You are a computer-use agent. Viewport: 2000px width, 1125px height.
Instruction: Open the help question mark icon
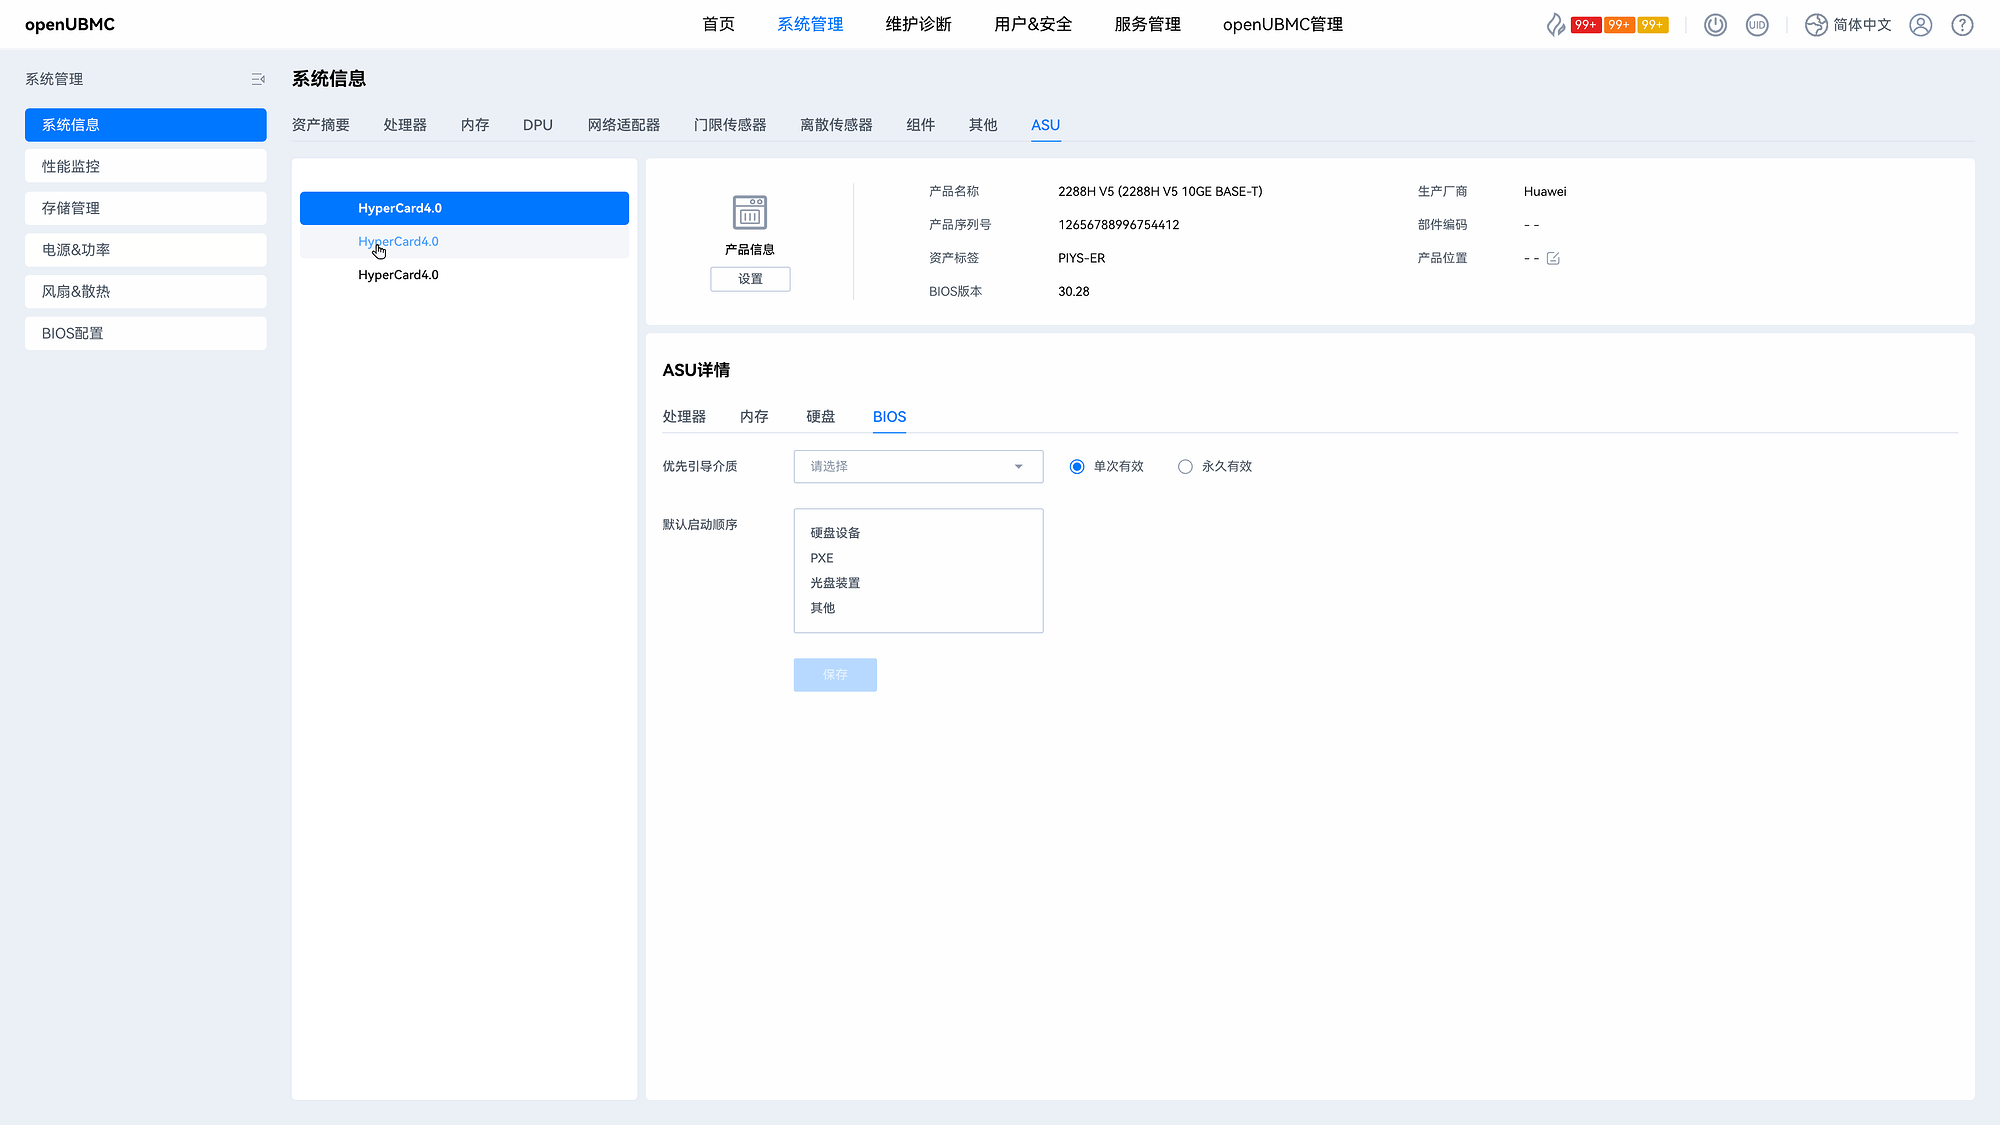click(1962, 25)
